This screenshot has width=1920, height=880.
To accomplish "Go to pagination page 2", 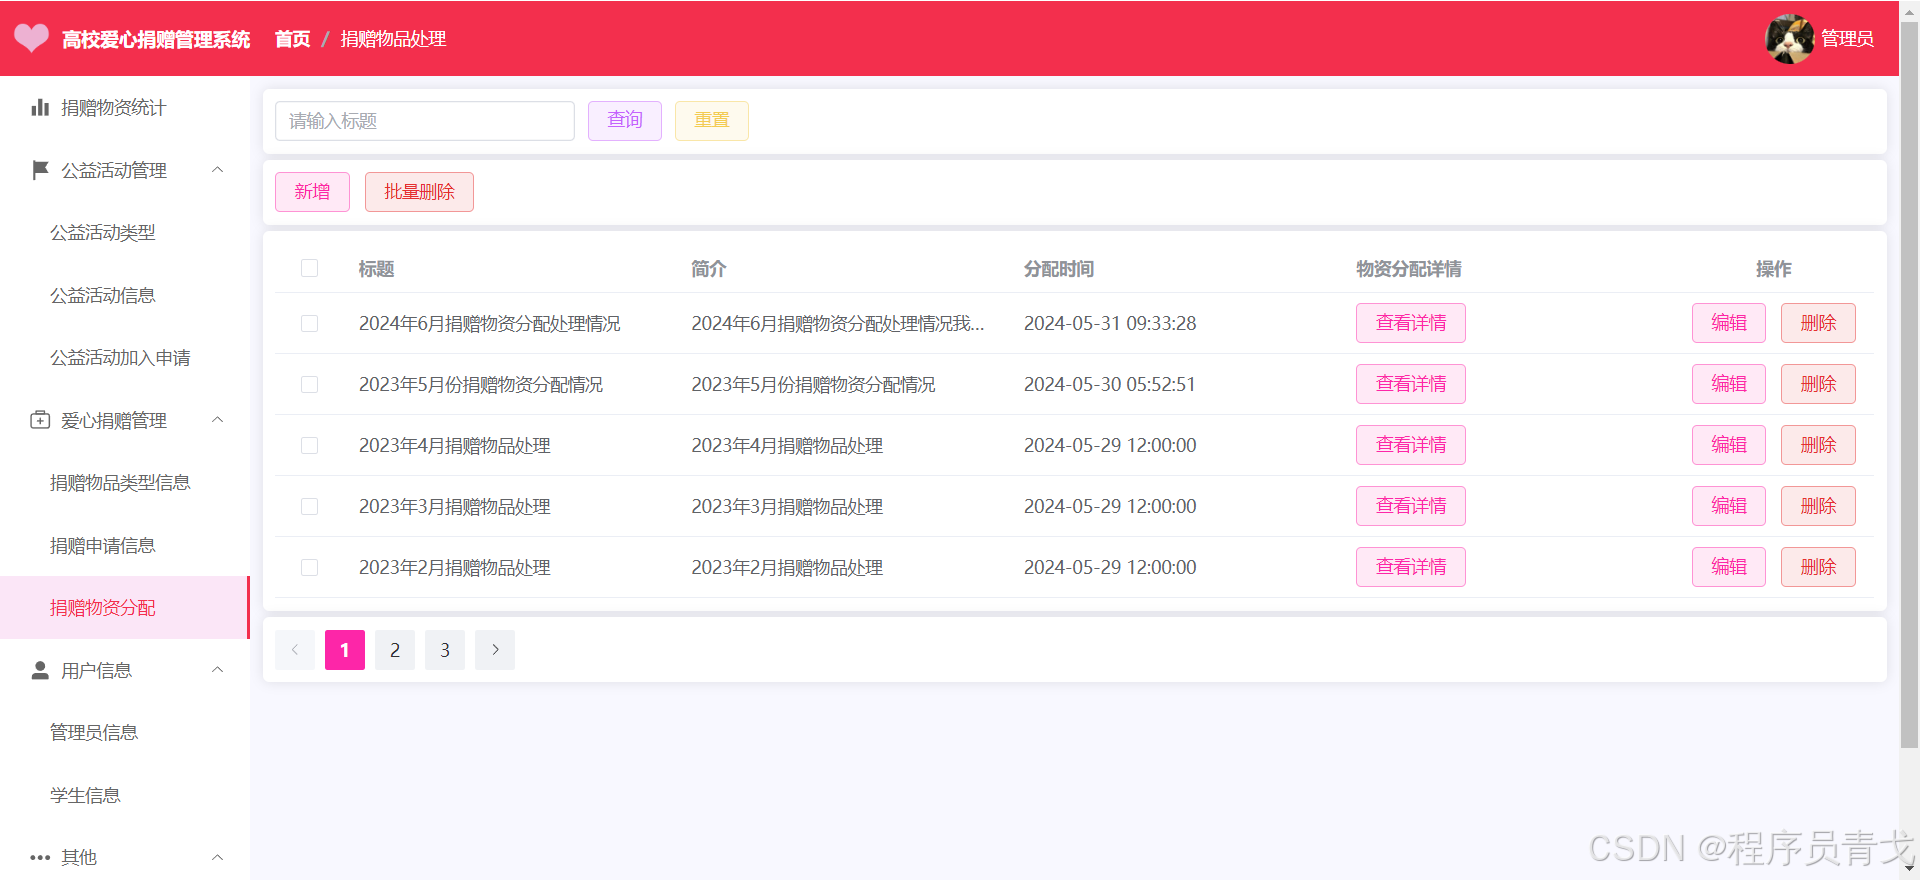I will 395,650.
